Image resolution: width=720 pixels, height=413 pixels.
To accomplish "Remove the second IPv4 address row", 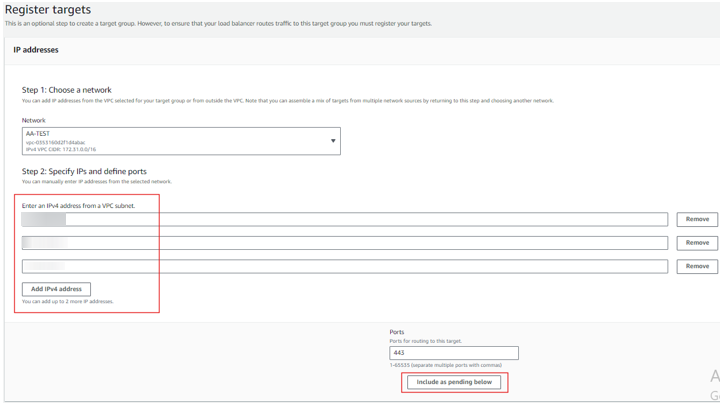I will coord(697,243).
